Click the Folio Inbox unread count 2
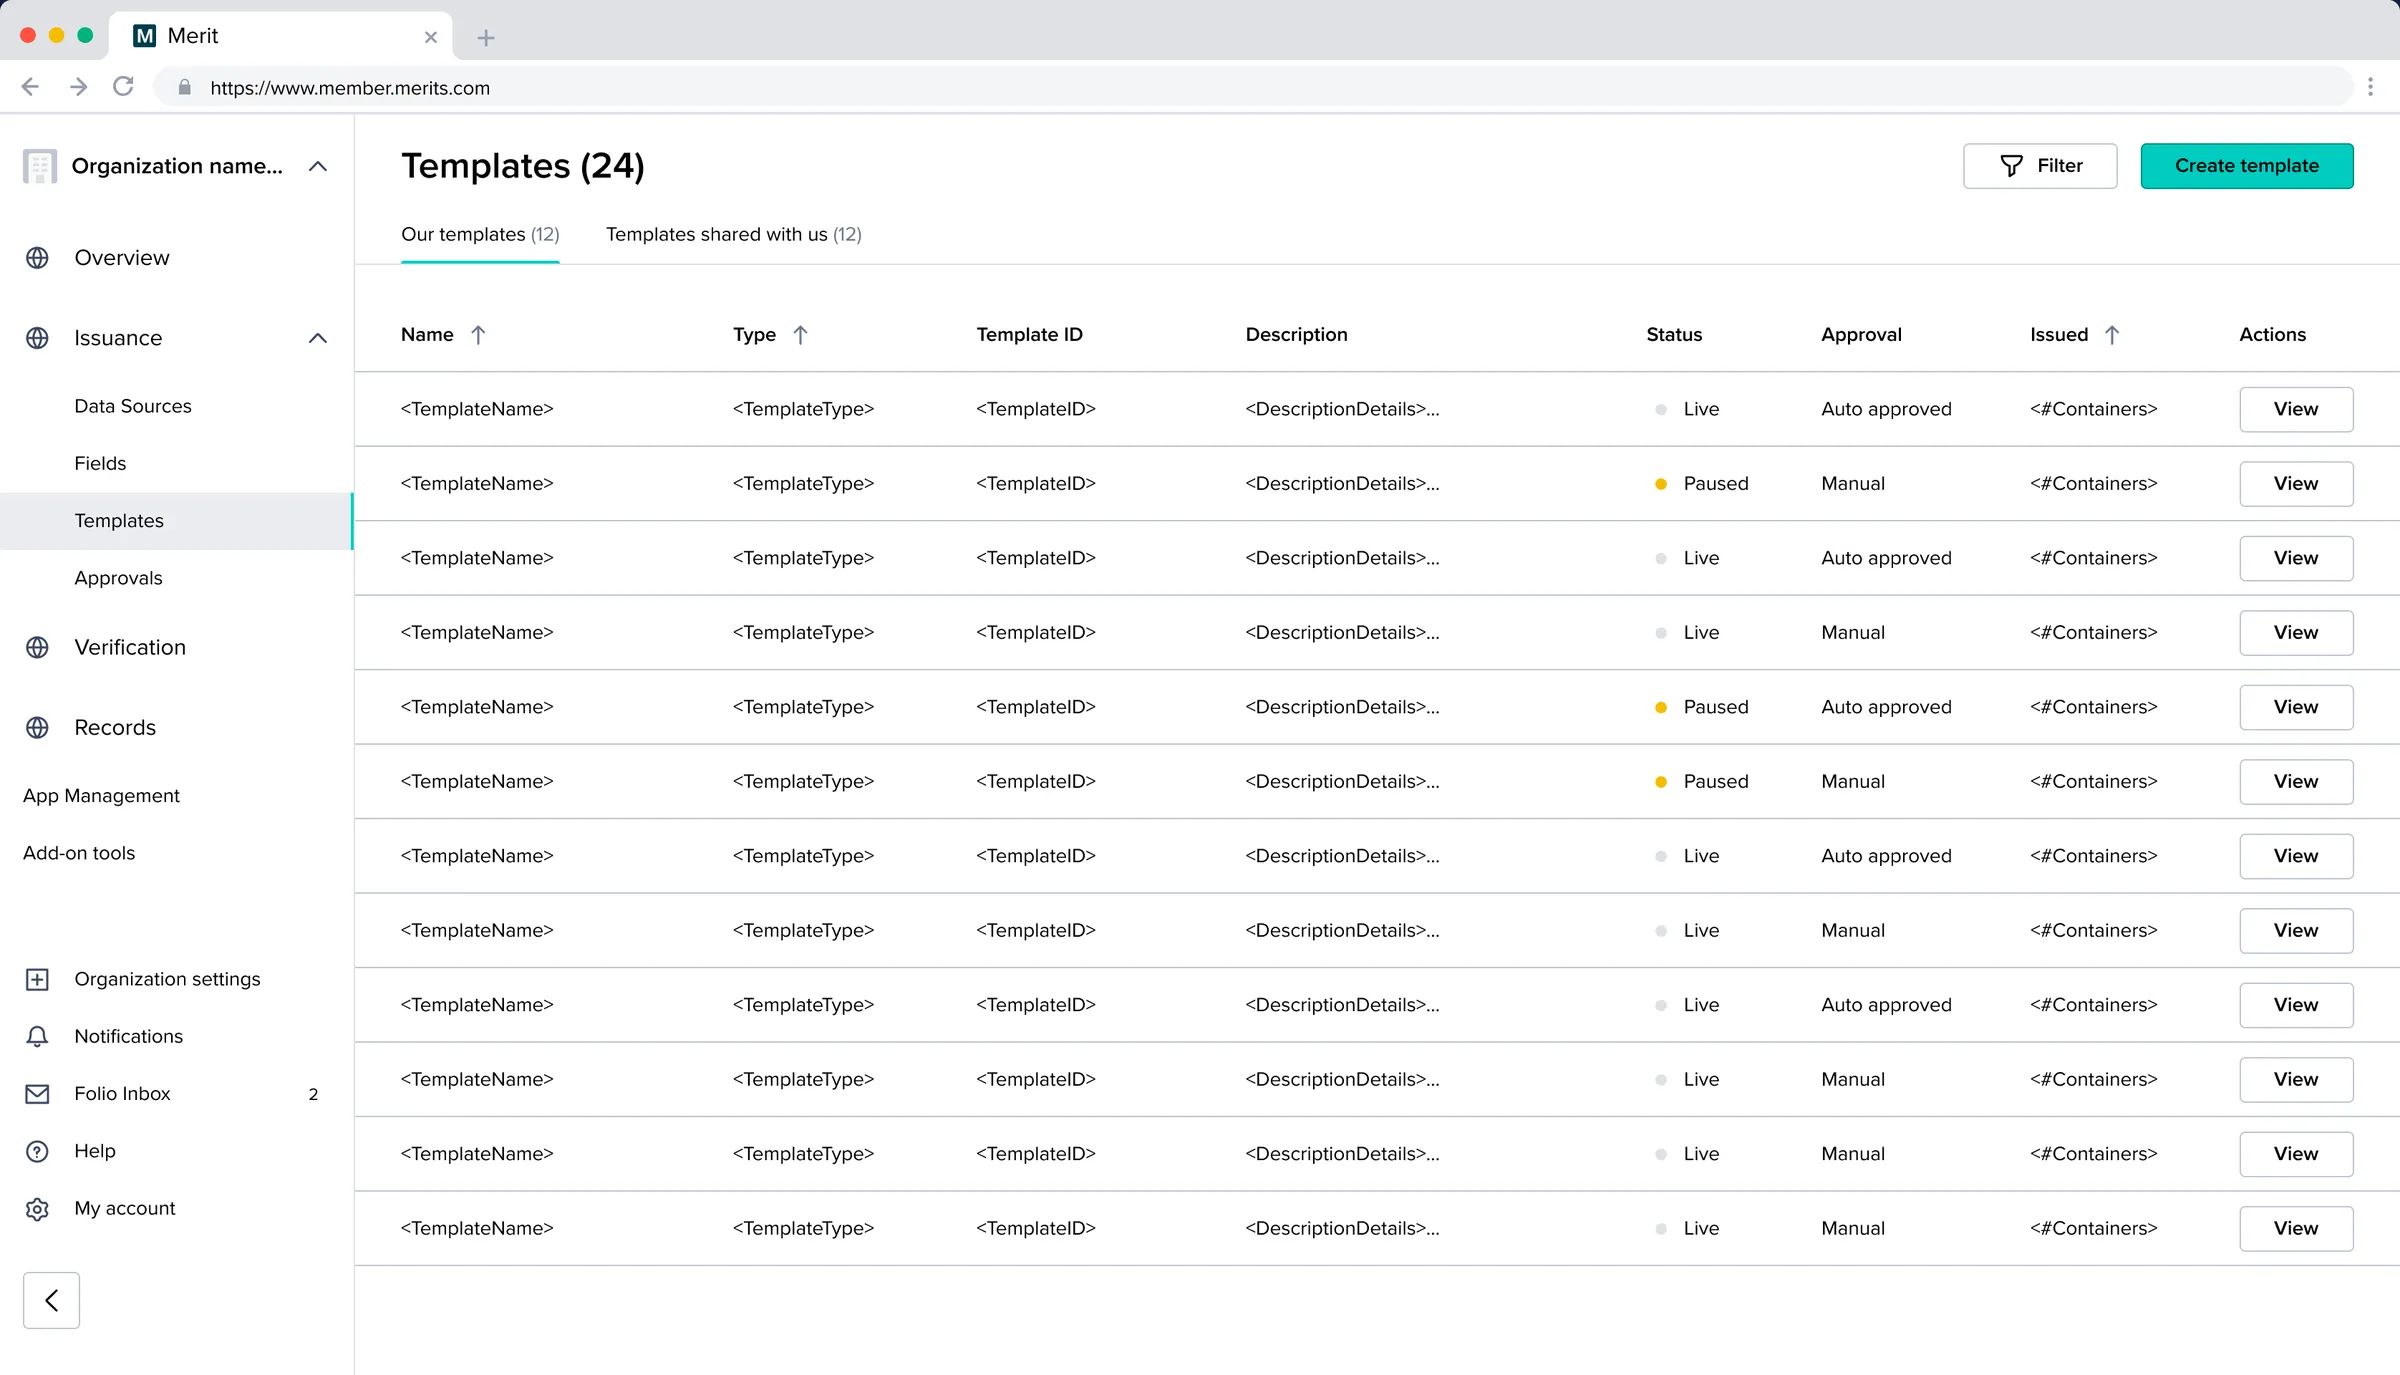The height and width of the screenshot is (1375, 2400). [x=313, y=1094]
